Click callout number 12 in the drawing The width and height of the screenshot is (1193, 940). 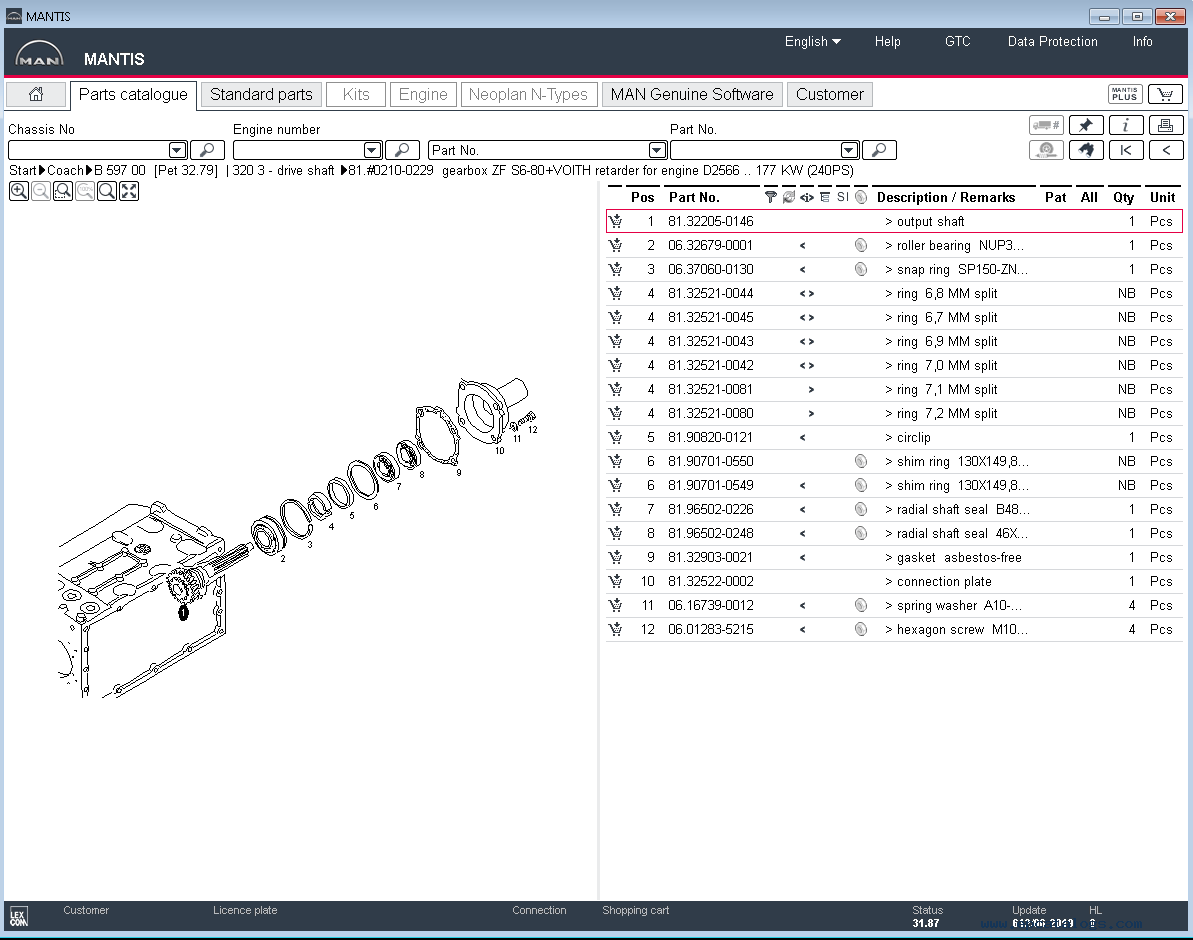click(x=533, y=430)
